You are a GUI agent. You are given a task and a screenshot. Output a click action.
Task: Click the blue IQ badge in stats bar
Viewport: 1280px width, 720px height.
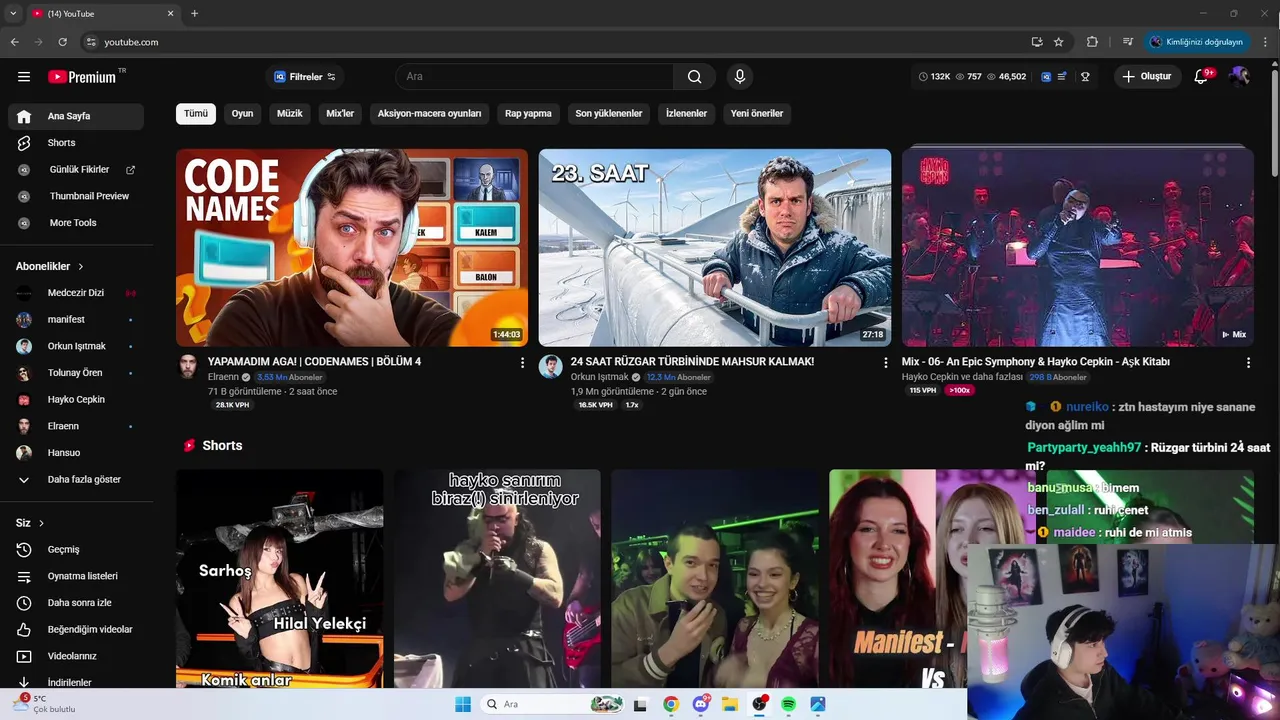[1046, 77]
